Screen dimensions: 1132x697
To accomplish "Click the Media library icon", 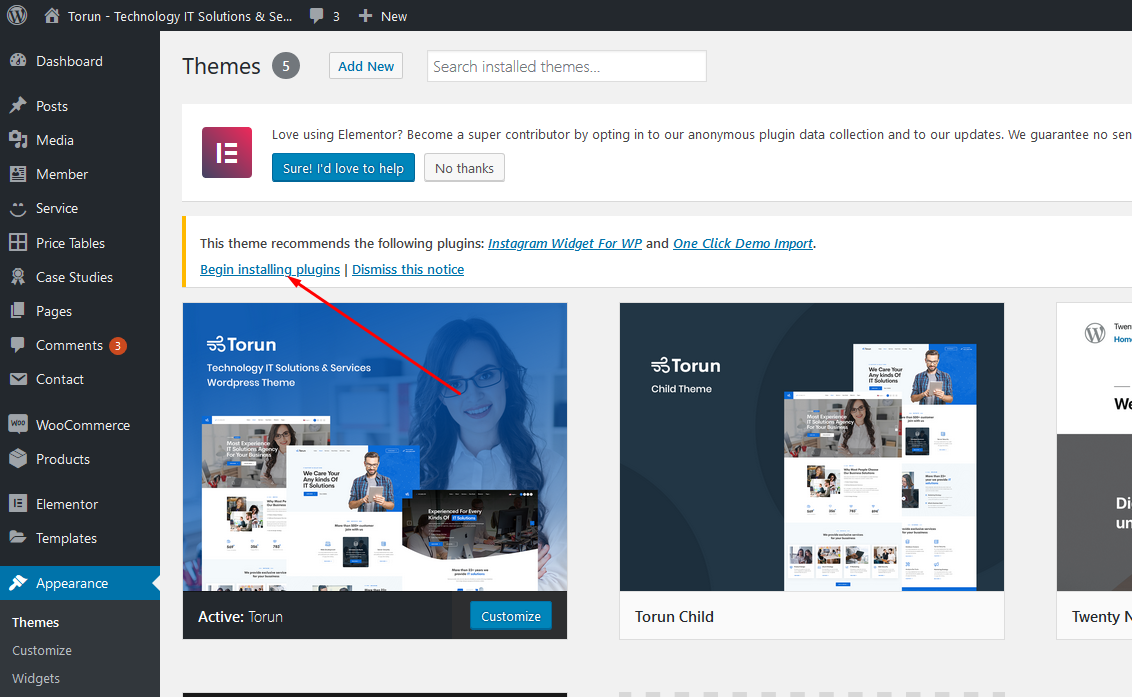I will pos(18,139).
